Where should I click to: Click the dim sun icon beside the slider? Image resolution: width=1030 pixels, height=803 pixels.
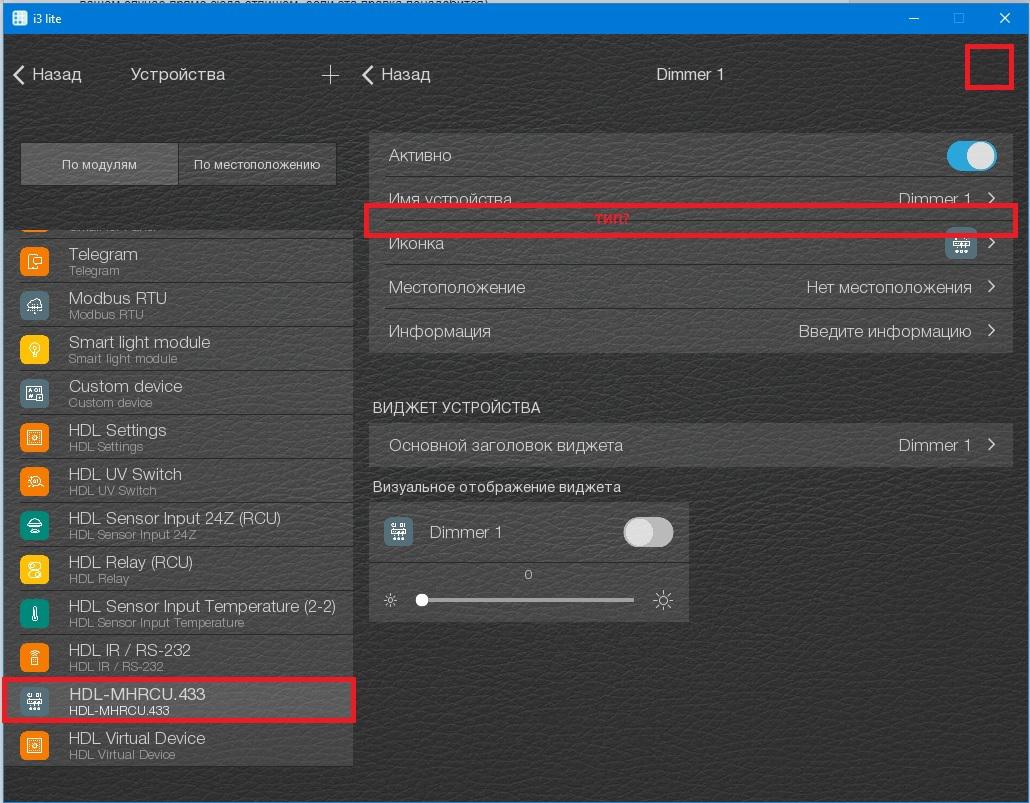pos(391,600)
